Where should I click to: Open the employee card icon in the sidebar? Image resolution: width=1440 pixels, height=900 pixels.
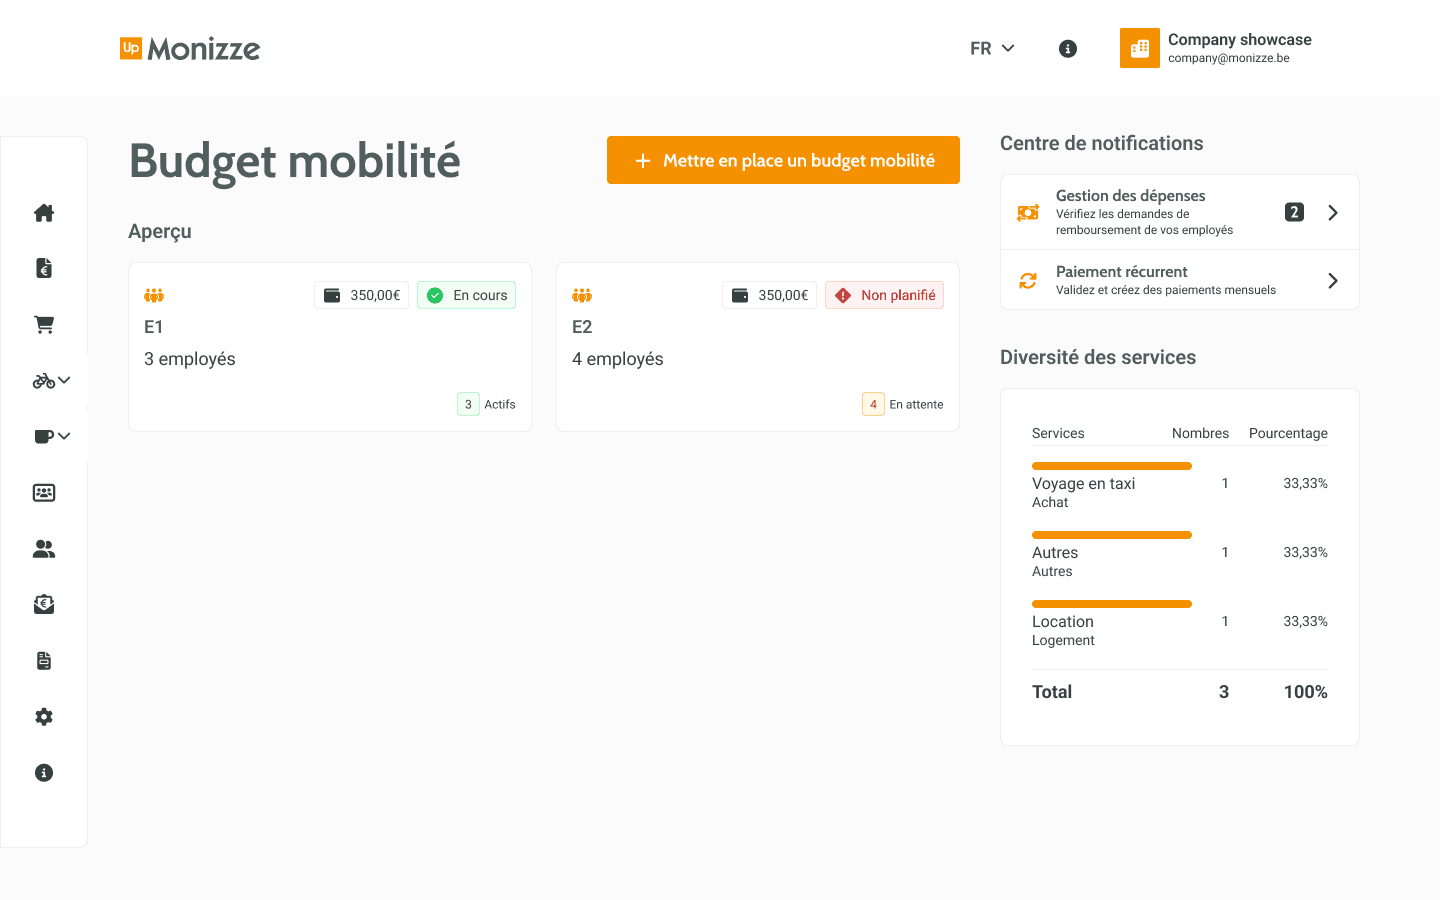pyautogui.click(x=43, y=492)
